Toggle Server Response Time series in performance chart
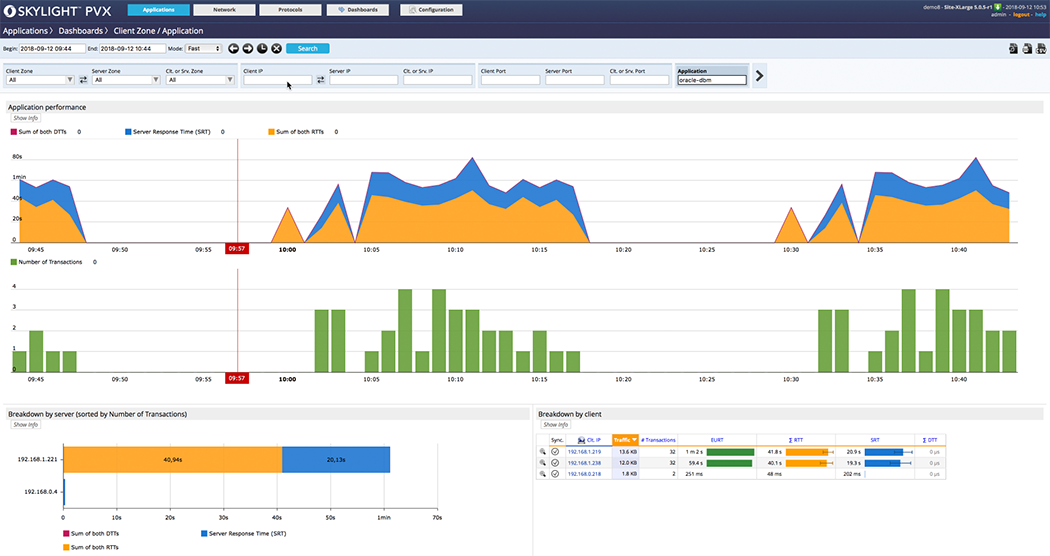Viewport: 1050px width, 556px height. tap(167, 132)
